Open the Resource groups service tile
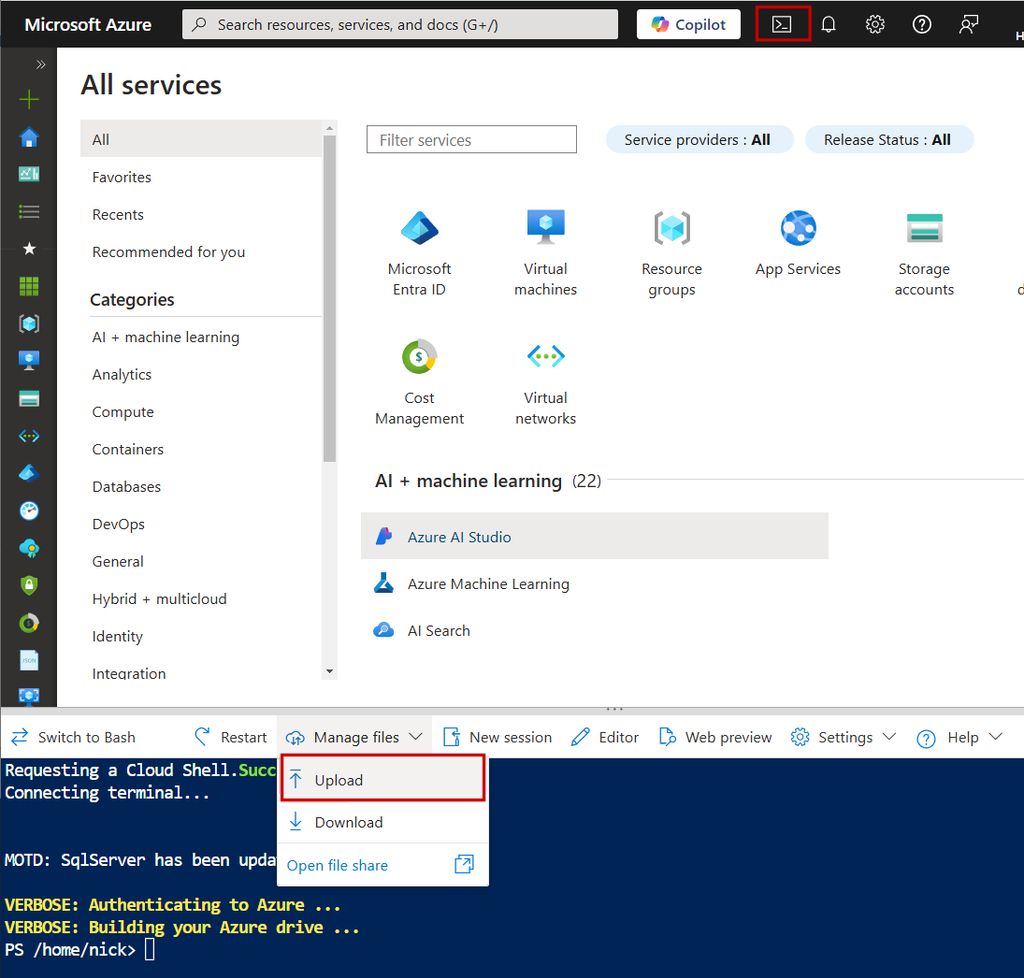 [x=671, y=253]
